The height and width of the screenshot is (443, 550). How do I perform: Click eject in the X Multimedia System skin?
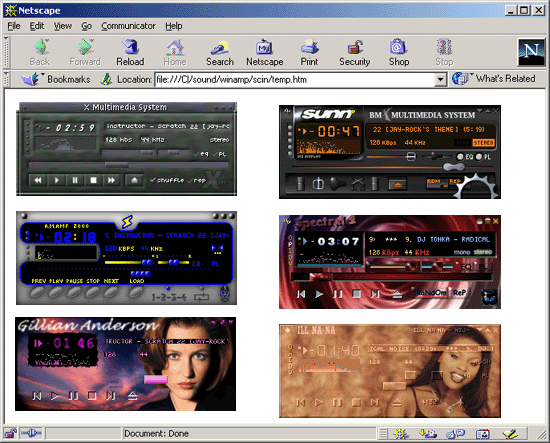point(134,180)
